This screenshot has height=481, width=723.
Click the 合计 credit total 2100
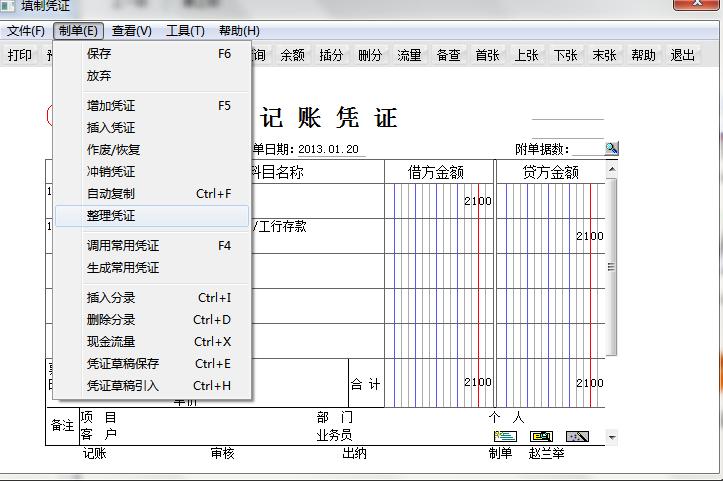coord(551,383)
